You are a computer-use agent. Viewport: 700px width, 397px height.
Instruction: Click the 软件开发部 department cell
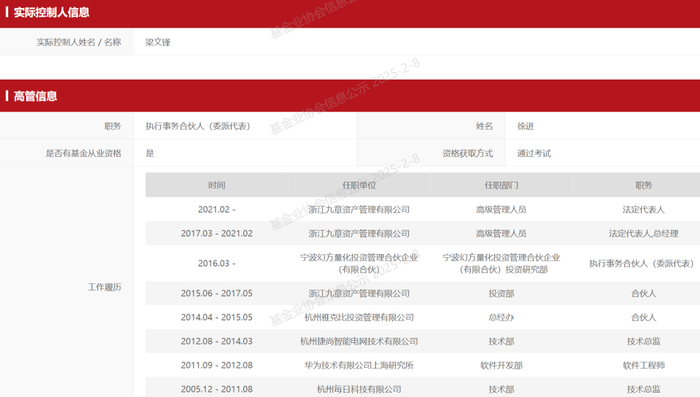[x=501, y=365]
